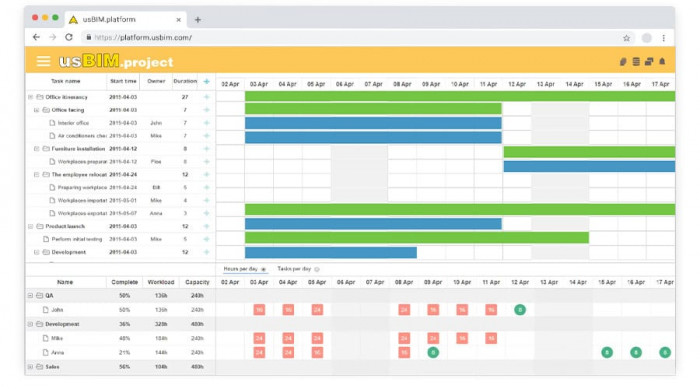Click the plus icon in task column header
The width and height of the screenshot is (700, 389).
coord(206,81)
